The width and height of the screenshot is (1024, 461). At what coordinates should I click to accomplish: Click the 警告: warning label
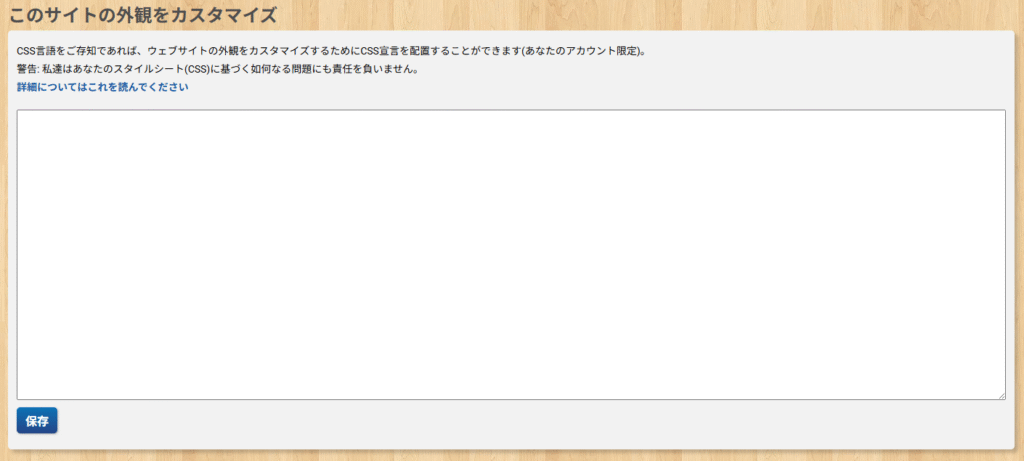pos(28,70)
